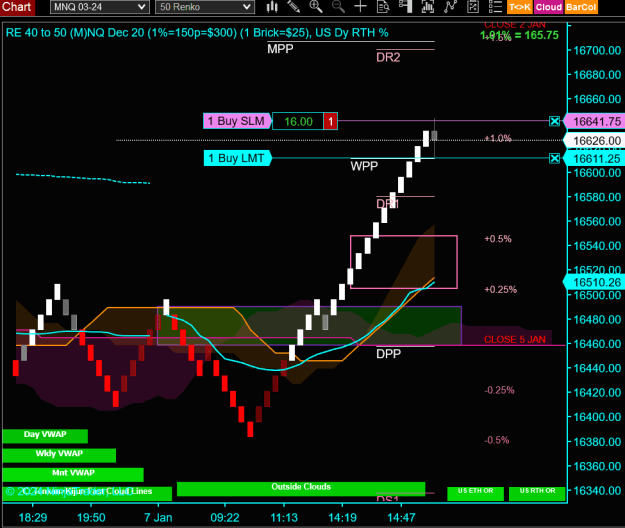Image resolution: width=625 pixels, height=528 pixels.
Task: Click the +1.0% level label
Action: click(x=498, y=138)
